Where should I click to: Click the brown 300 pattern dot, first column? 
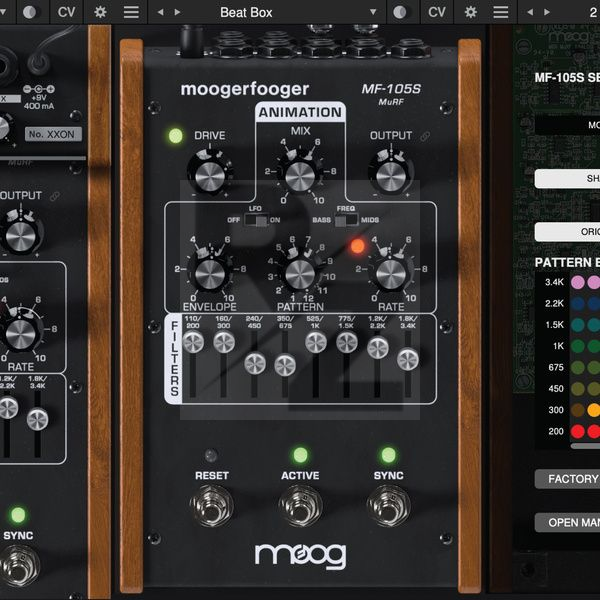pos(577,410)
